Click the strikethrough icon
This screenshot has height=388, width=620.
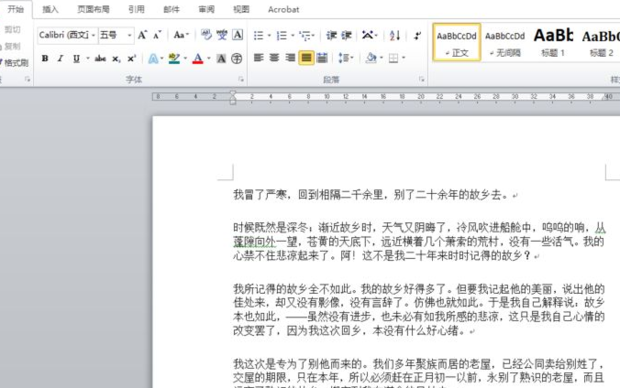coord(100,59)
